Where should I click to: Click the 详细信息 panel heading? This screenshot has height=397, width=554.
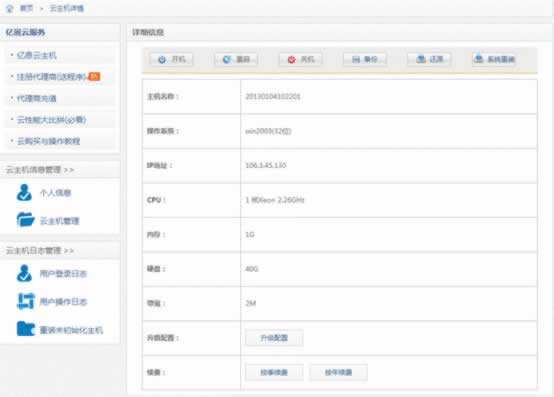[148, 32]
